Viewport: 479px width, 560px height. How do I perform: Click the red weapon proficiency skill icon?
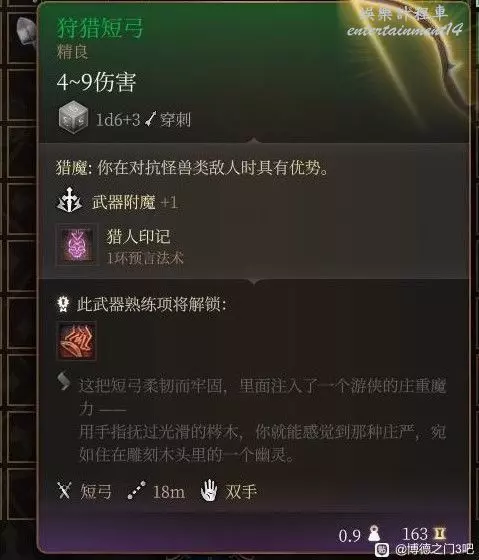point(76,341)
